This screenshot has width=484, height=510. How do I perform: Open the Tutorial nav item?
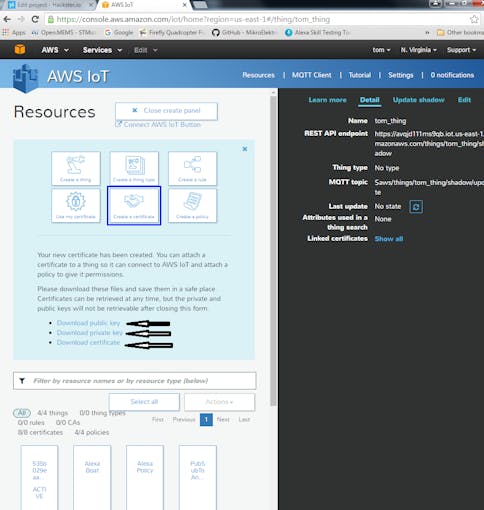click(x=360, y=75)
